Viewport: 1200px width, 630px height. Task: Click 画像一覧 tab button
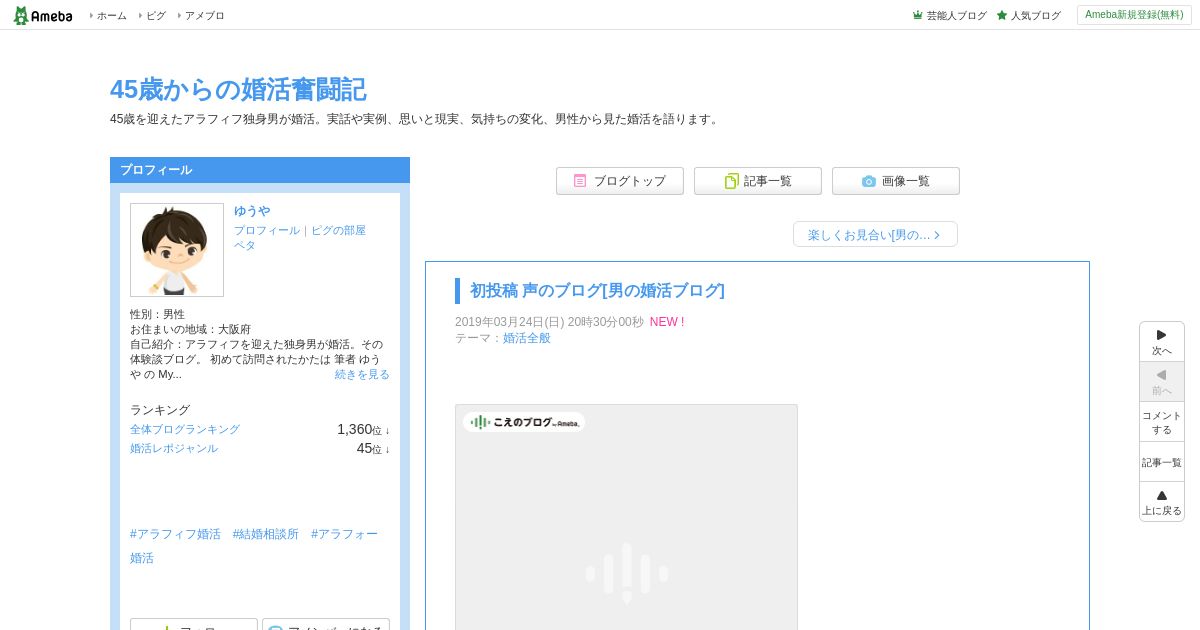[x=896, y=181]
